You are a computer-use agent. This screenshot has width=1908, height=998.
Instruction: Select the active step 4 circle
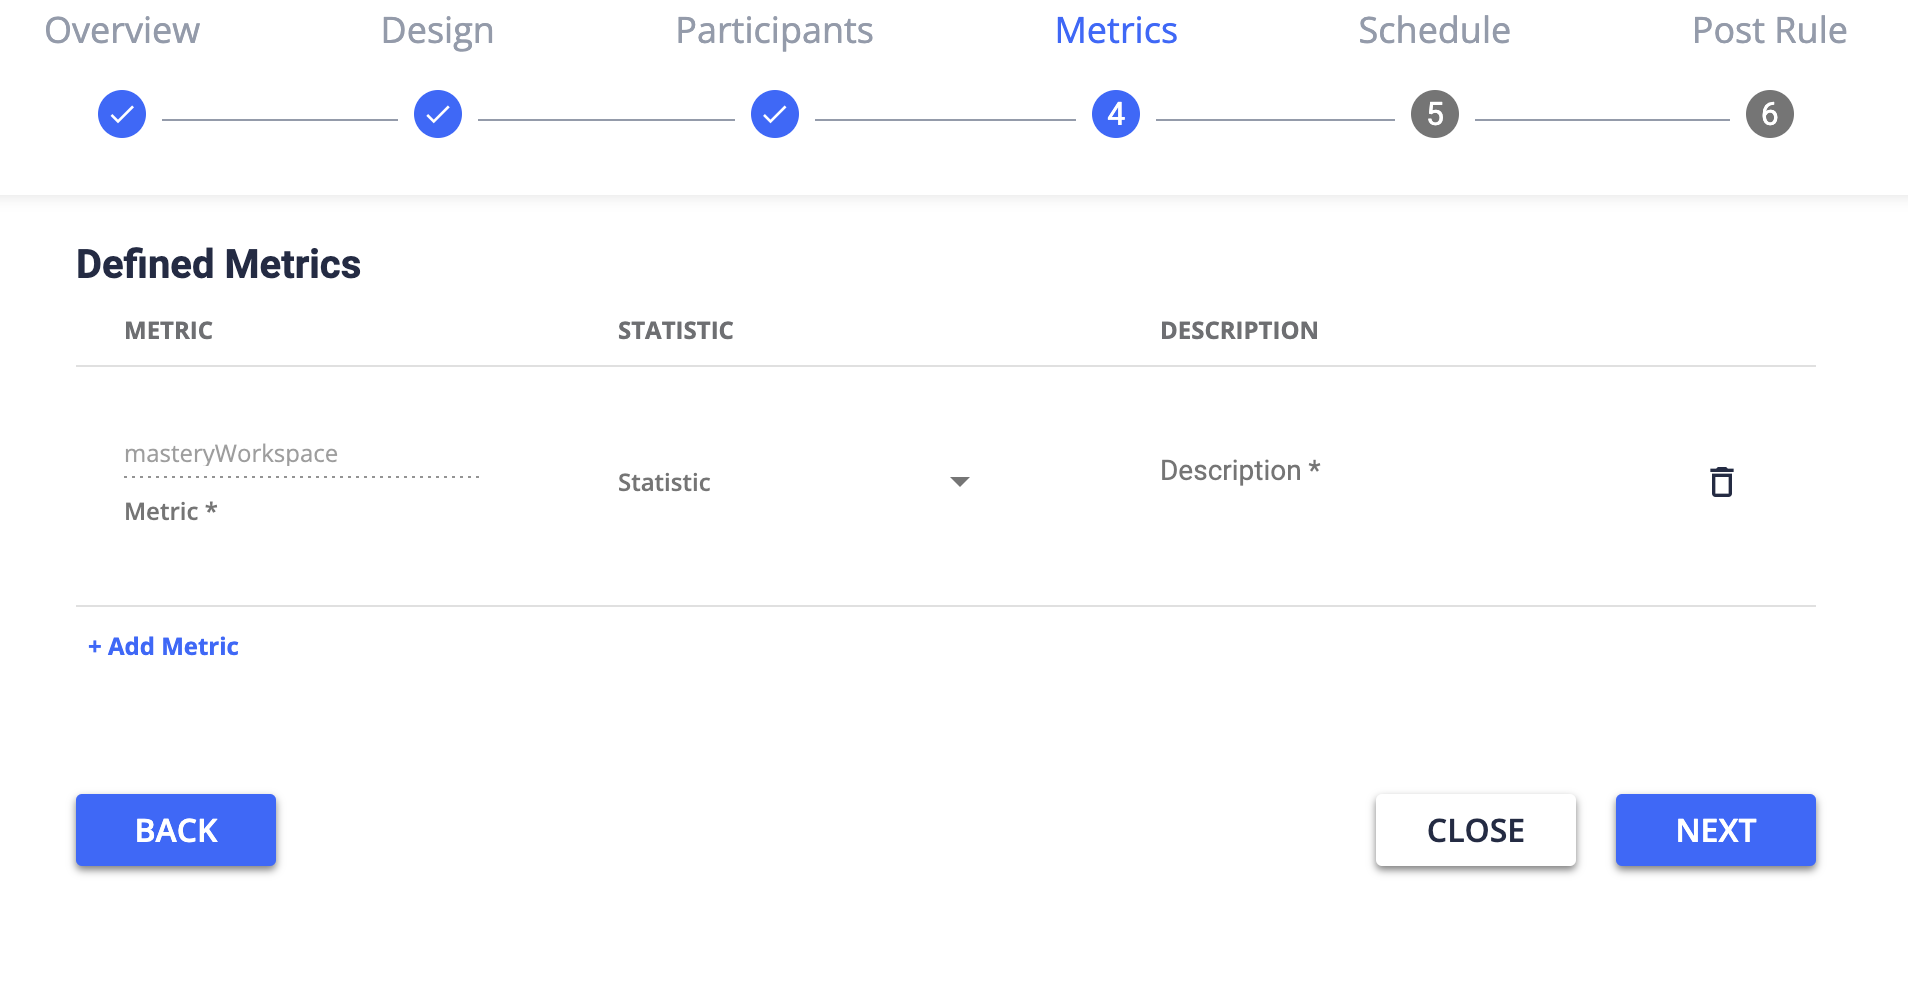pos(1114,113)
